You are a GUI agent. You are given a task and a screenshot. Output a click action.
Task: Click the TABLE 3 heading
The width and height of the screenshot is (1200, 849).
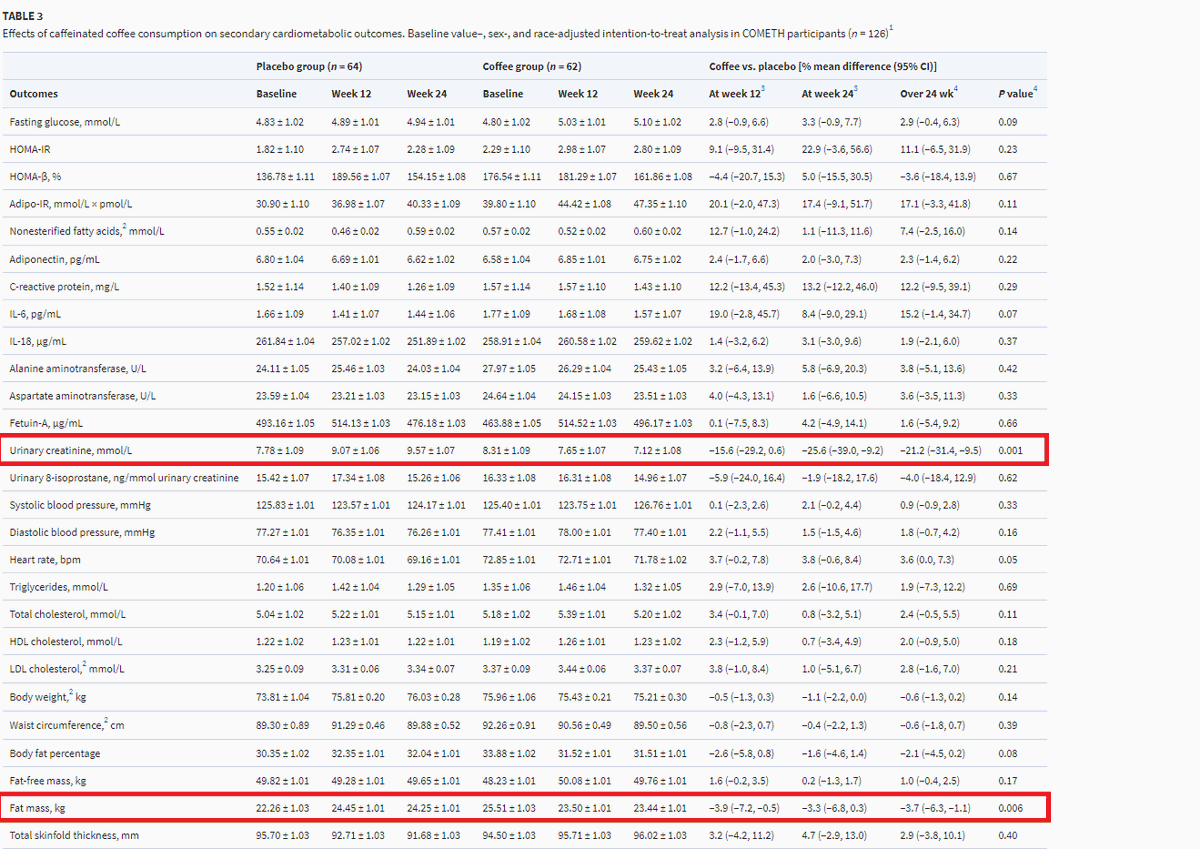click(x=23, y=16)
